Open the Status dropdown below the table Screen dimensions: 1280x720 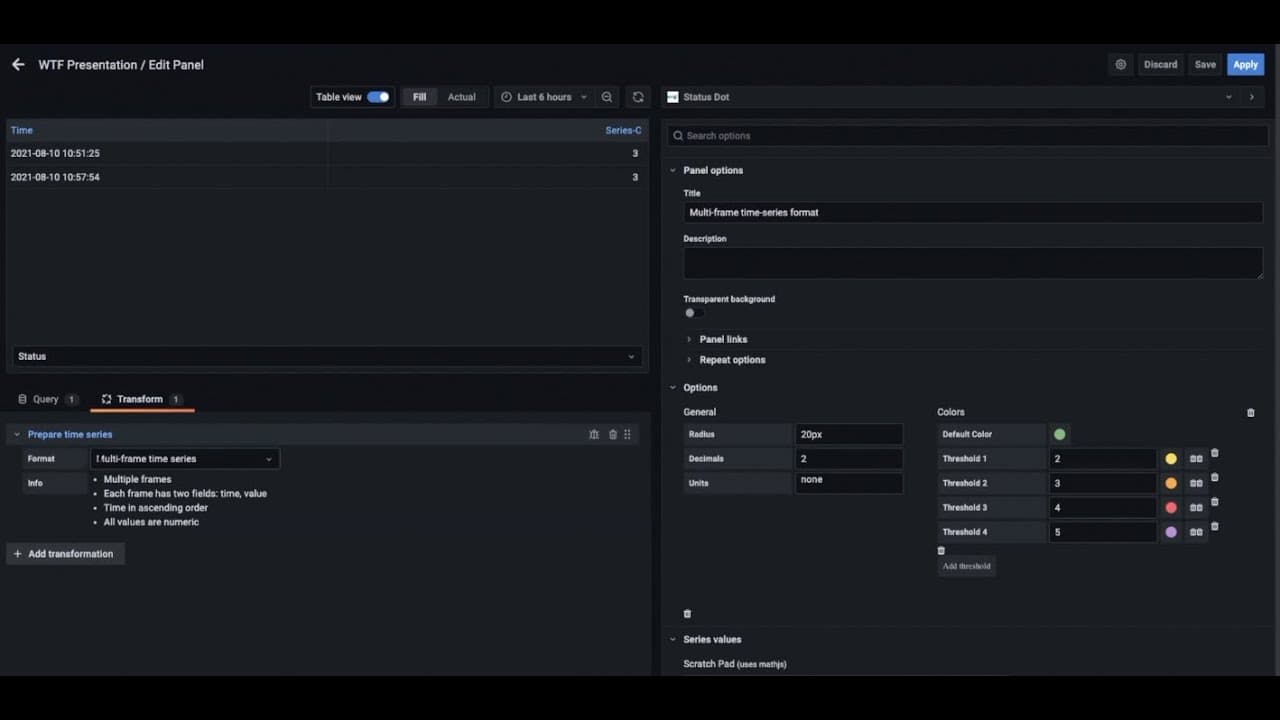click(326, 356)
